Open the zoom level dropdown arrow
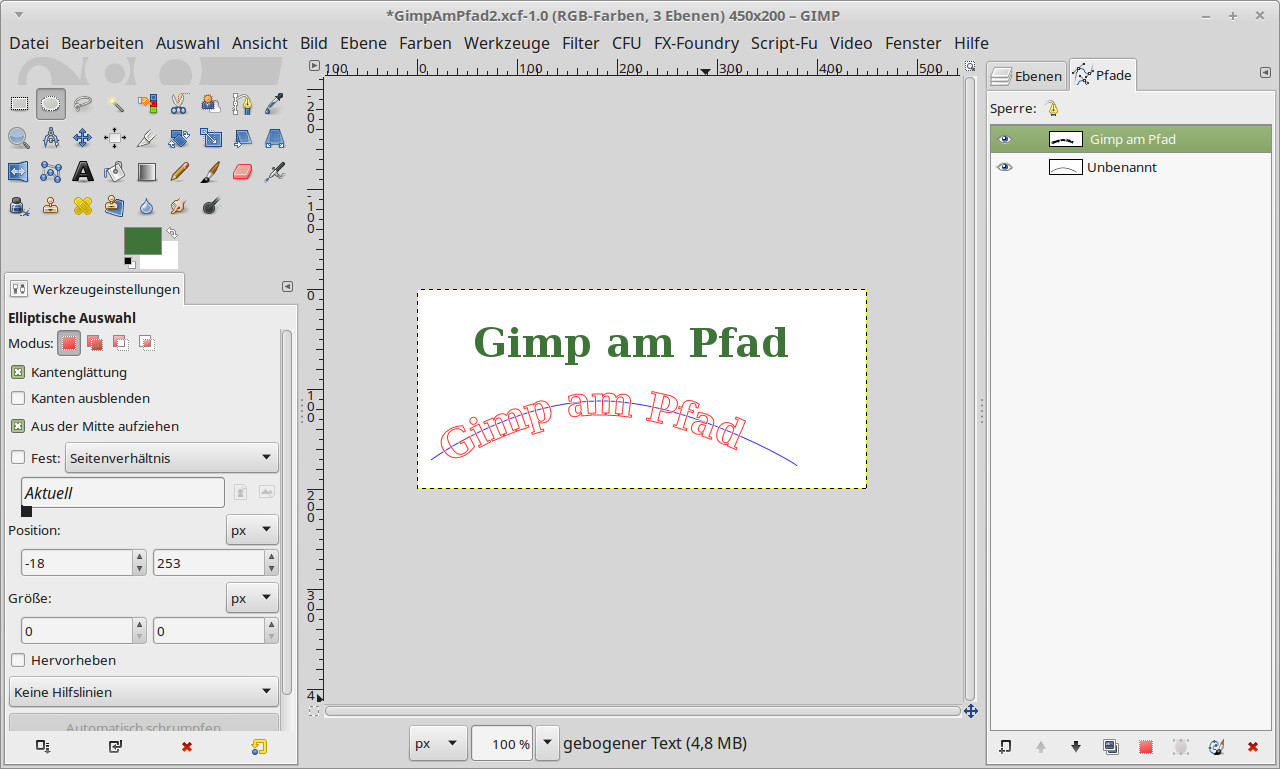This screenshot has width=1280, height=769. click(547, 744)
